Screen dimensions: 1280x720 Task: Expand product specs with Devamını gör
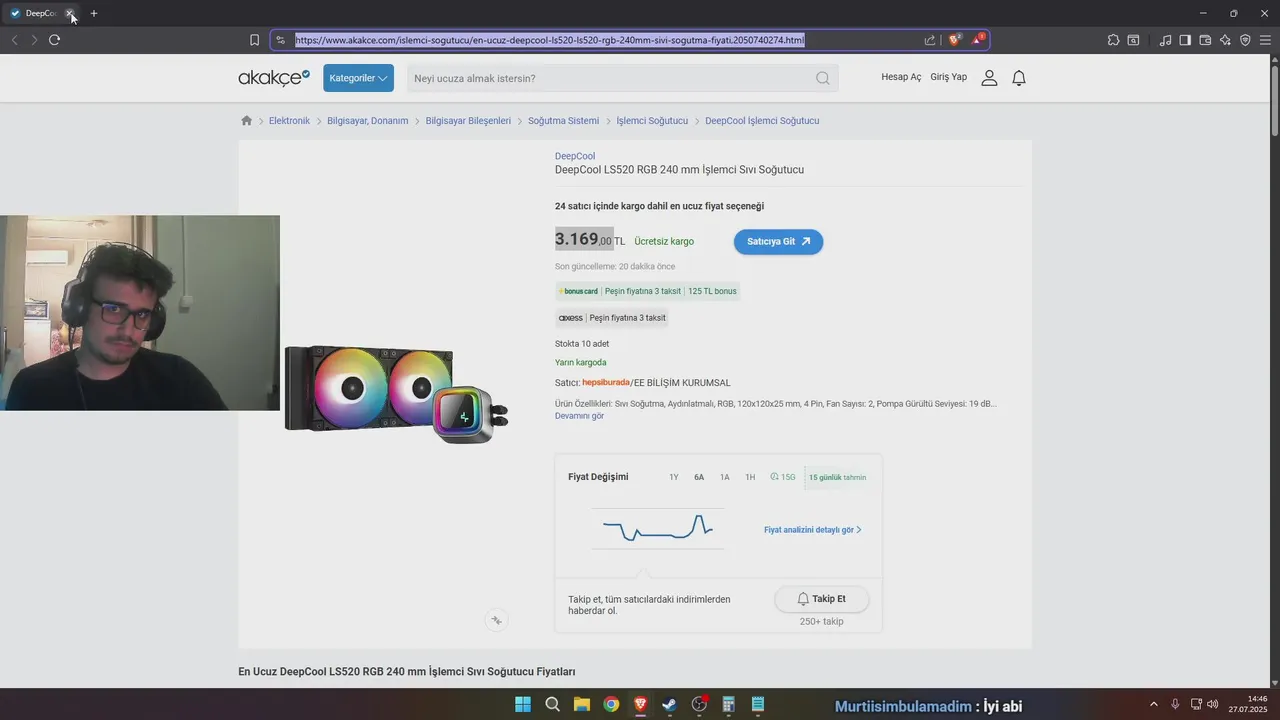[x=579, y=416]
